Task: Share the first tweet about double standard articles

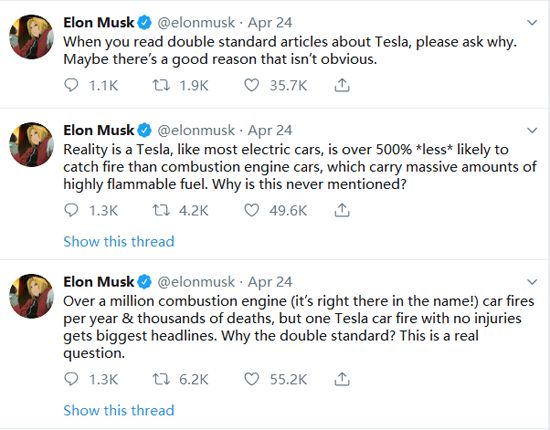Action: coord(342,85)
